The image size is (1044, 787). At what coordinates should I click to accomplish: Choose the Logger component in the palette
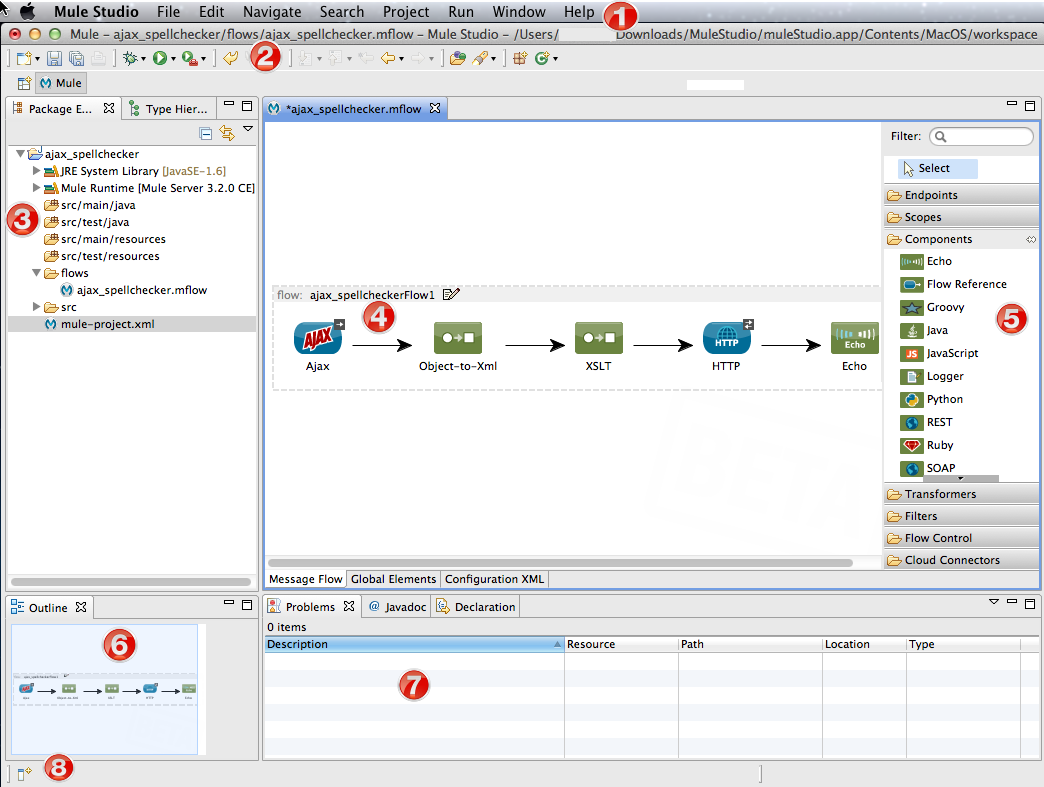[944, 376]
